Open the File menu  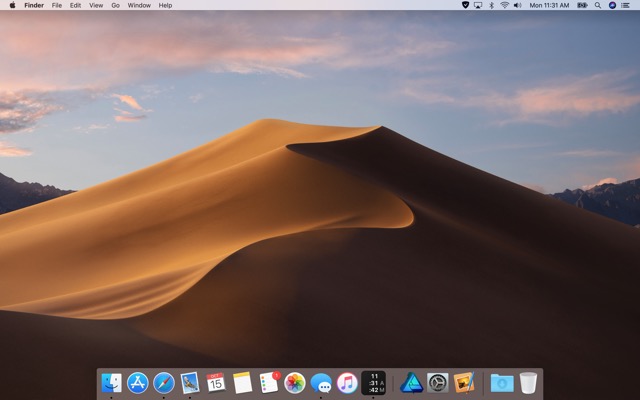(x=57, y=5)
